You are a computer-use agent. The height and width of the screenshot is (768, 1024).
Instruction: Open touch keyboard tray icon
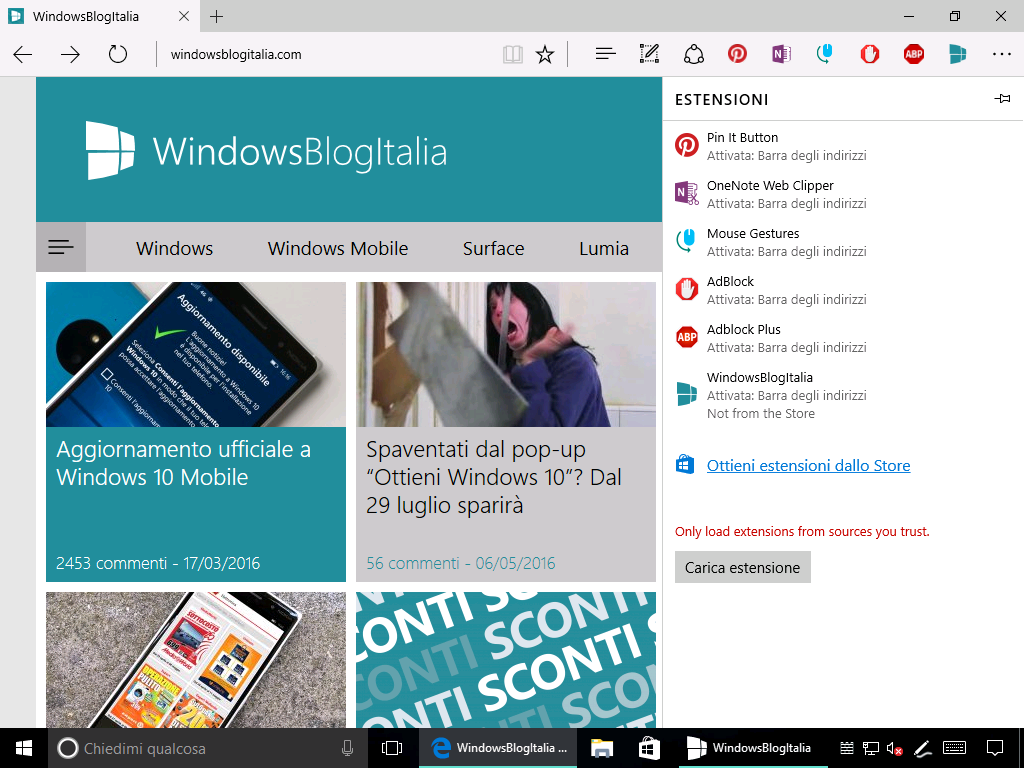coord(955,748)
